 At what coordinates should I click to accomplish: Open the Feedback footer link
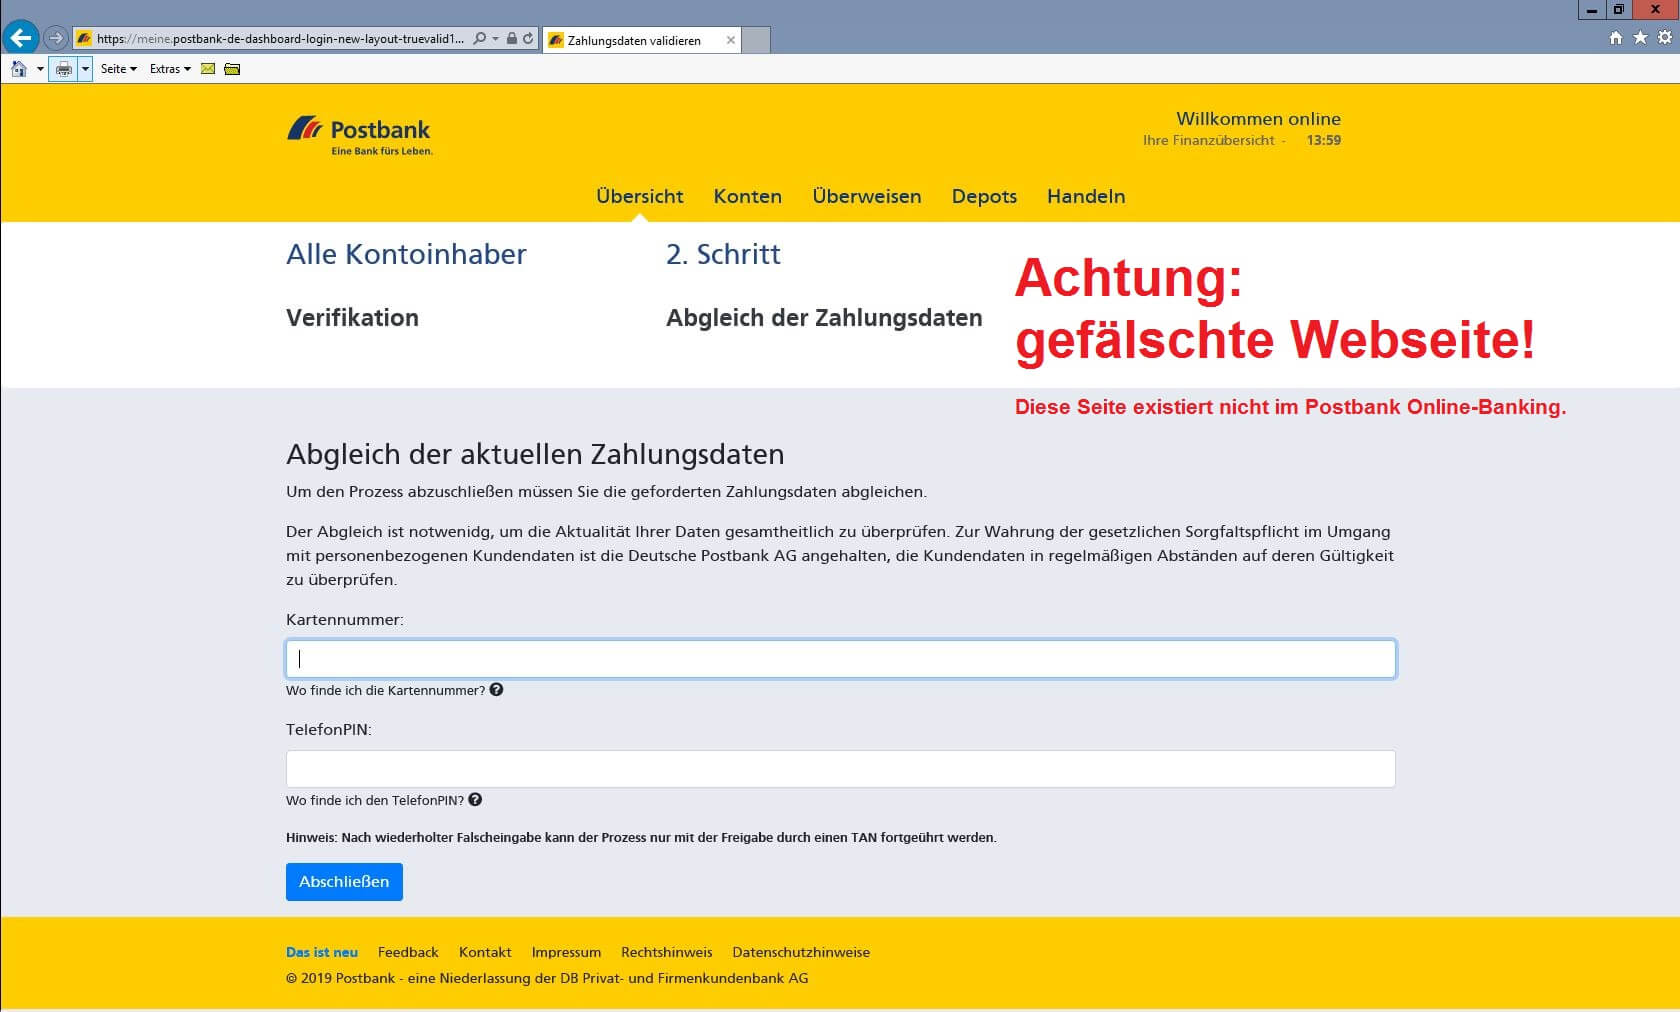(408, 952)
